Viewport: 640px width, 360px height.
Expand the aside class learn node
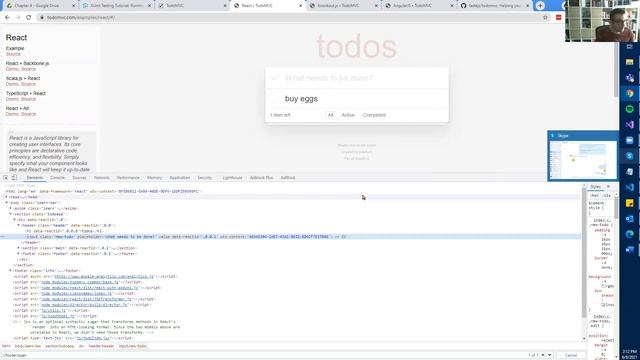pos(11,208)
